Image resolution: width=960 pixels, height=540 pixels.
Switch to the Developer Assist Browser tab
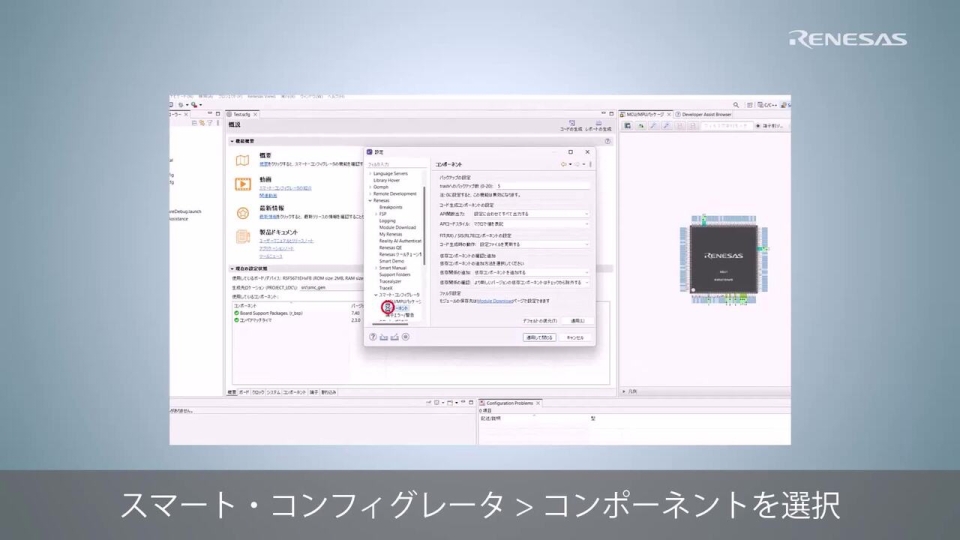(703, 114)
